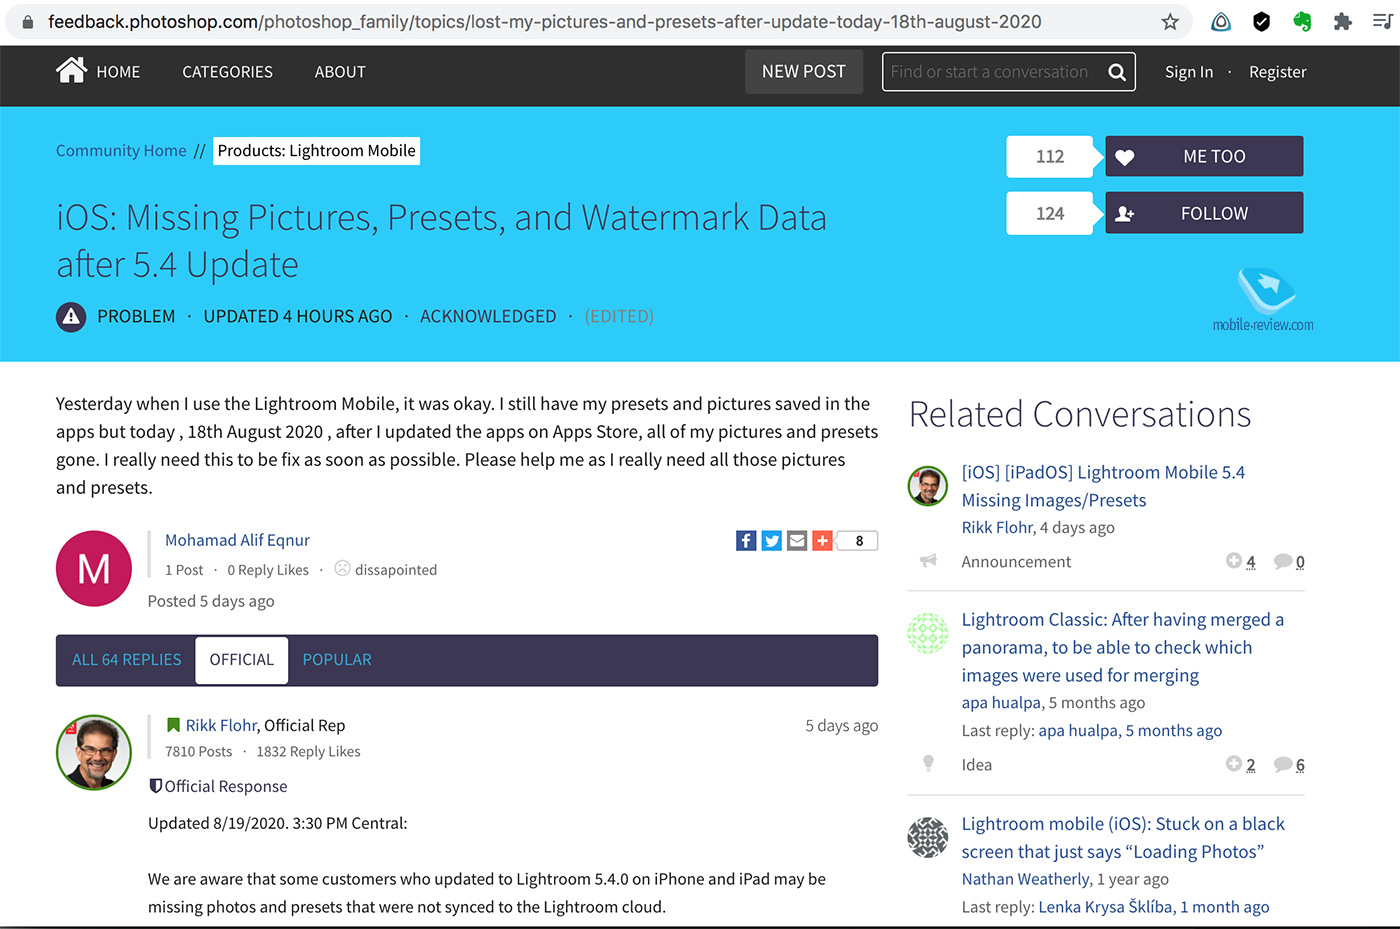Click the search magnifier icon
The image size is (1400, 929).
pos(1117,72)
